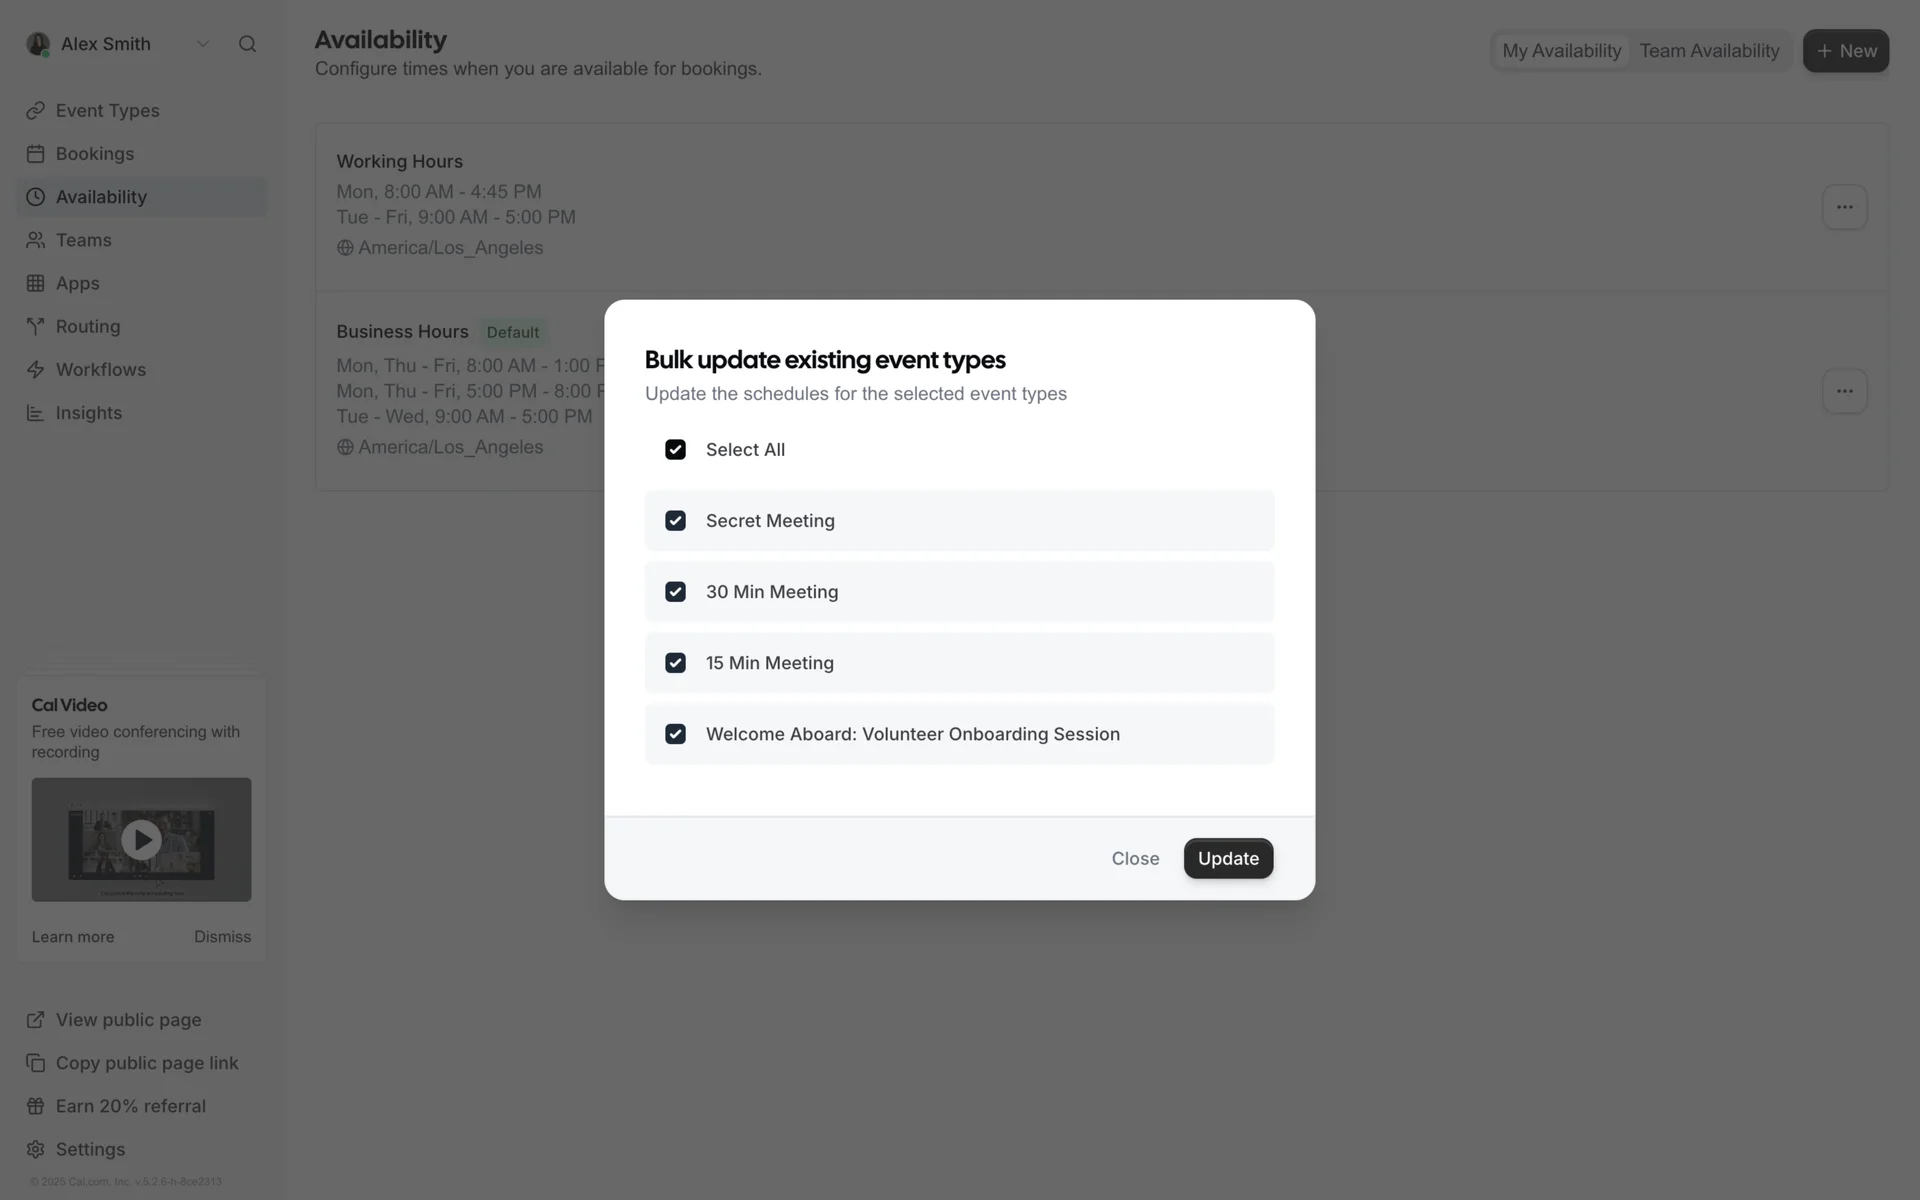1920x1200 pixels.
Task: Open the Bookings calendar icon
Action: pos(36,154)
